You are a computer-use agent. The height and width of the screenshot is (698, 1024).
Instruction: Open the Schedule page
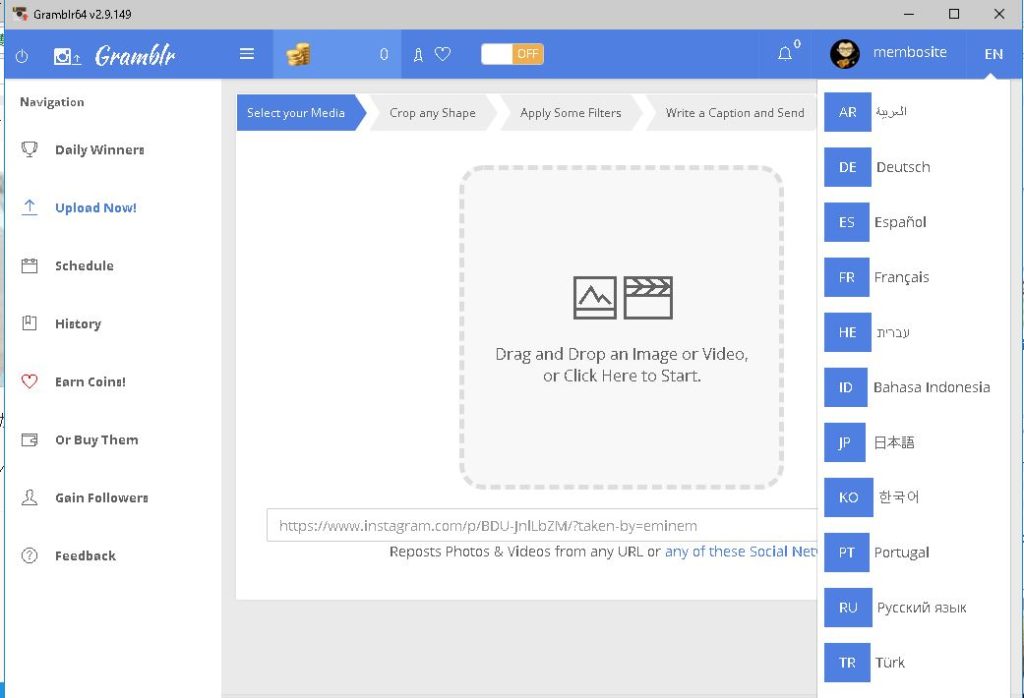(x=84, y=266)
